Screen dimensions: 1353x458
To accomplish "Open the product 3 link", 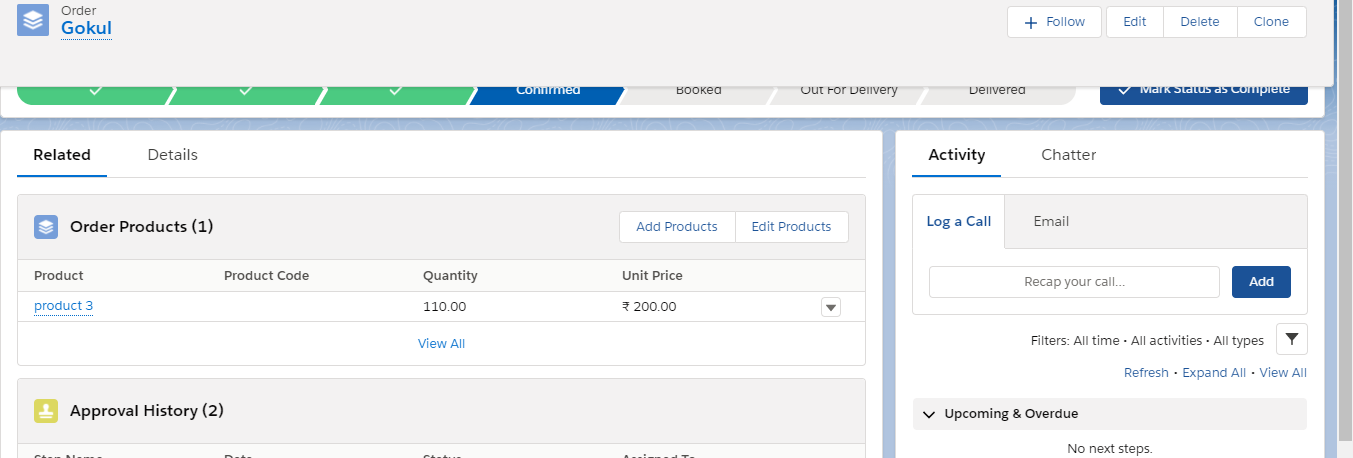I will click(63, 306).
